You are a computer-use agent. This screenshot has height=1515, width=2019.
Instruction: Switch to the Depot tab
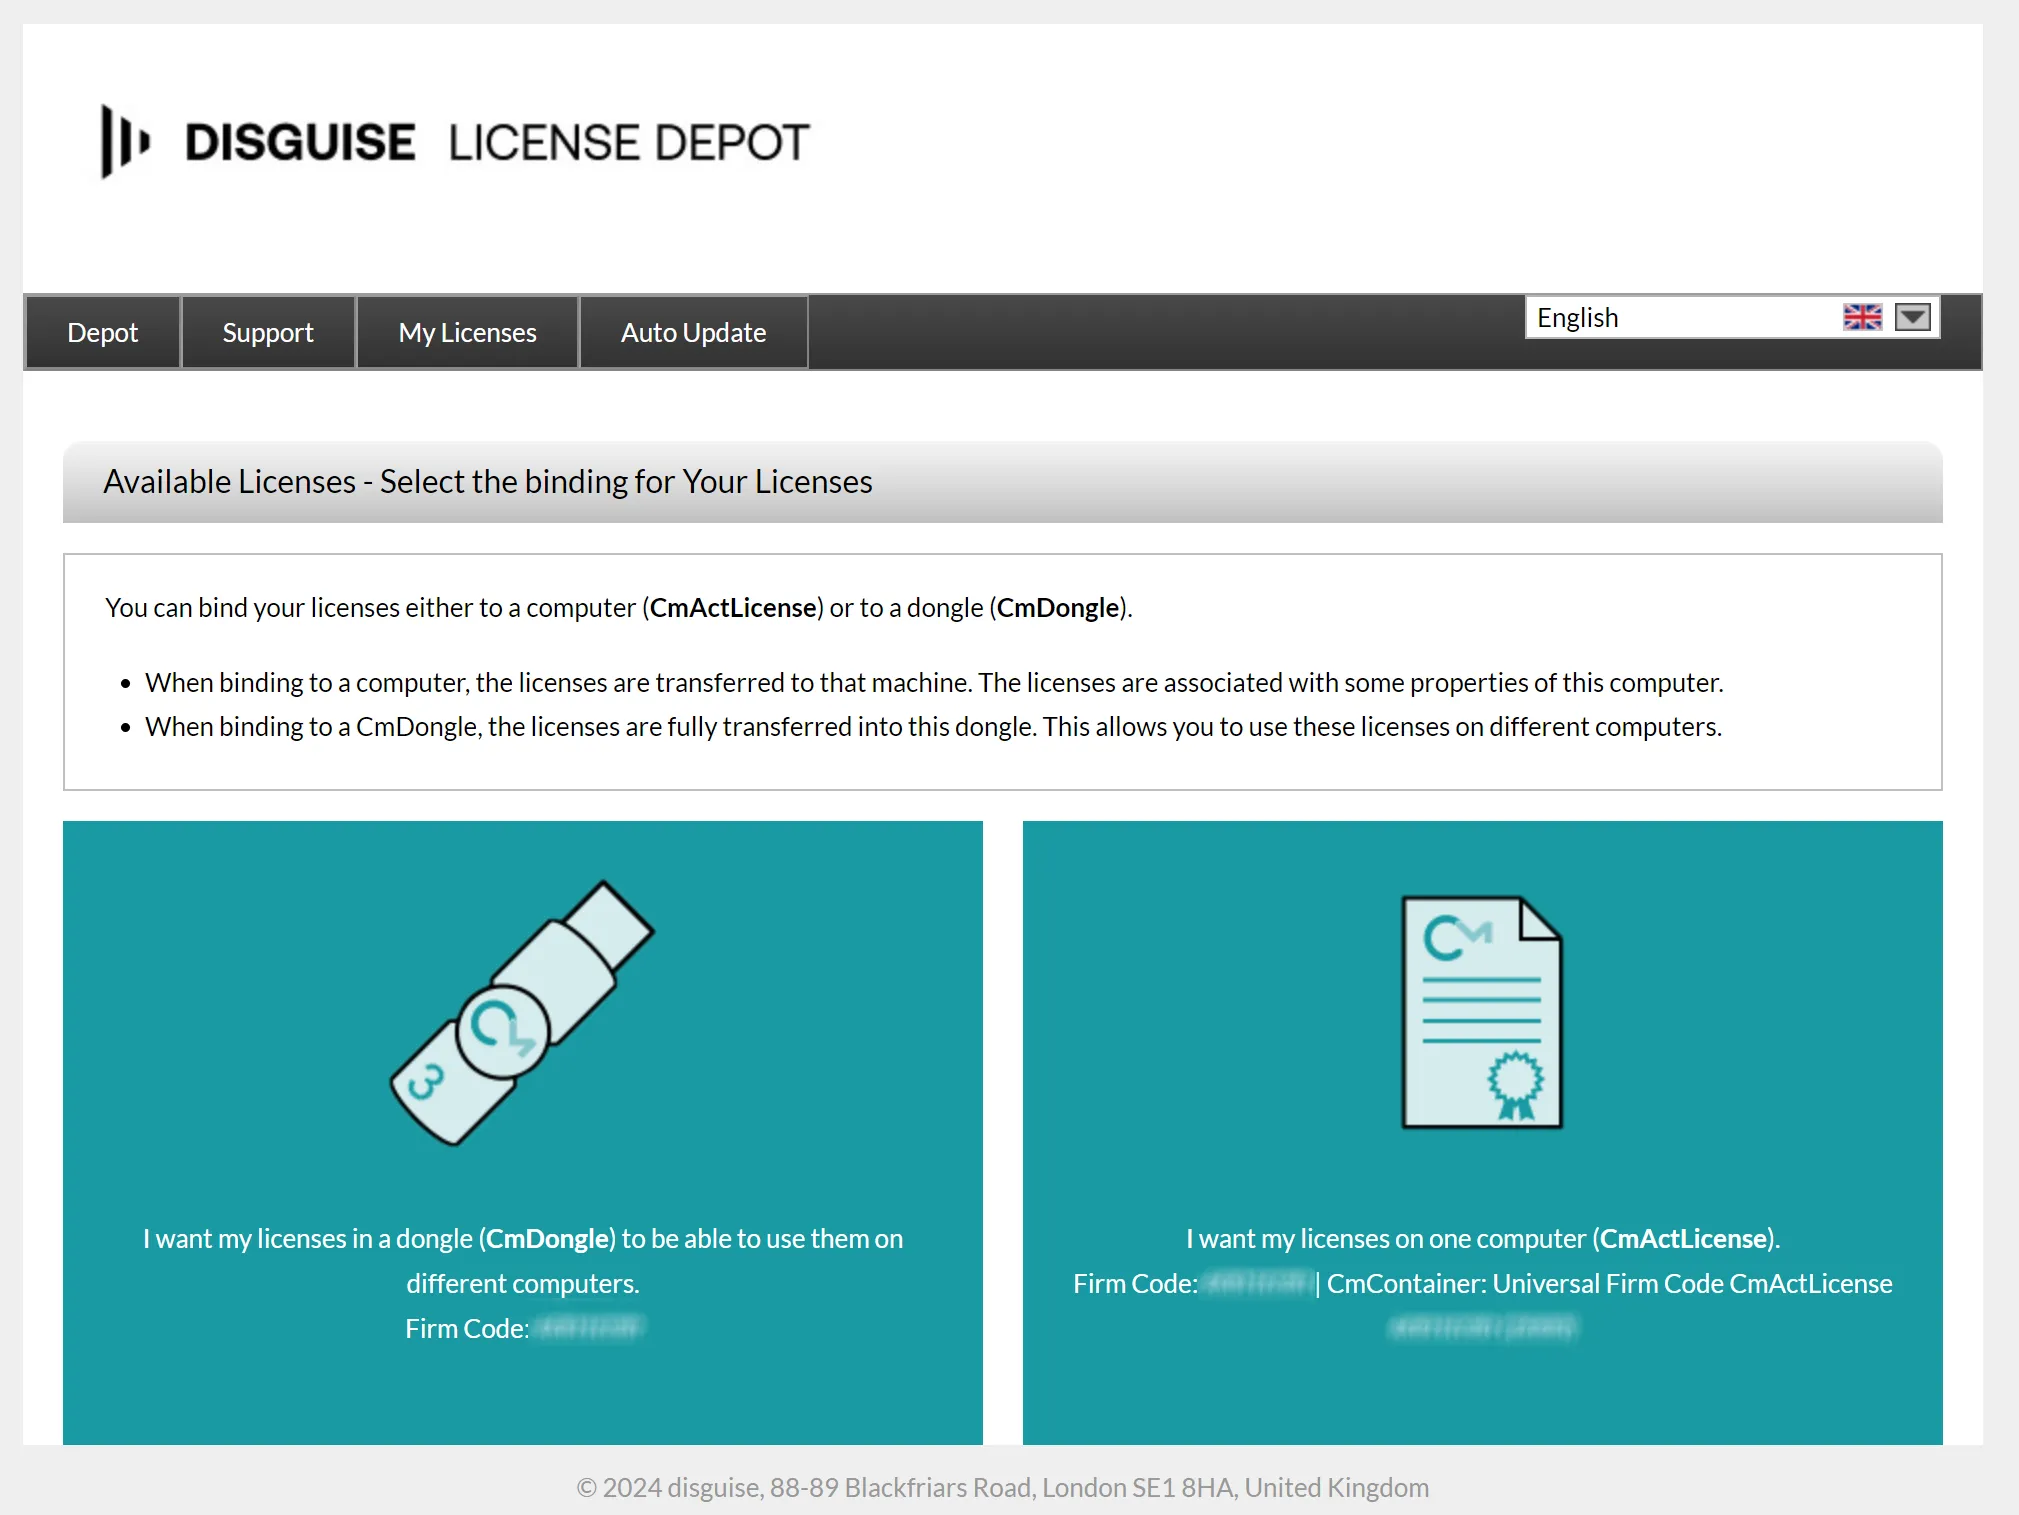point(102,331)
